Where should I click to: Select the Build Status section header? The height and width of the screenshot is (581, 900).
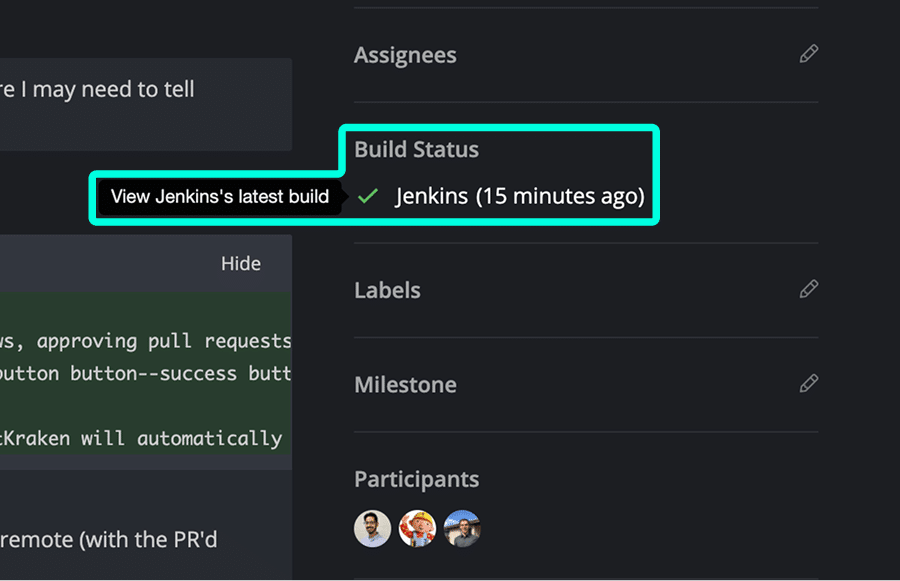pyautogui.click(x=416, y=149)
